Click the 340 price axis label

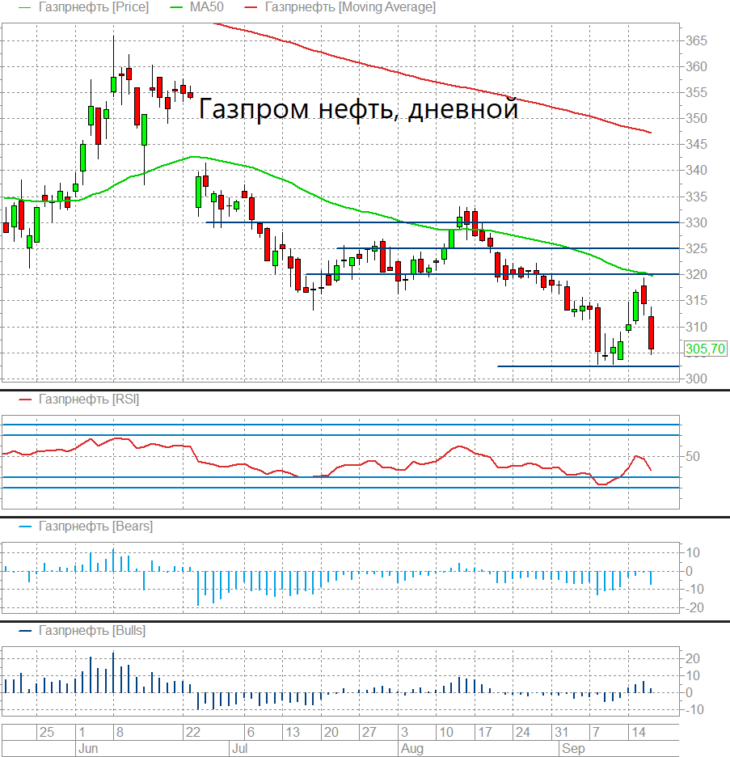pyautogui.click(x=696, y=170)
